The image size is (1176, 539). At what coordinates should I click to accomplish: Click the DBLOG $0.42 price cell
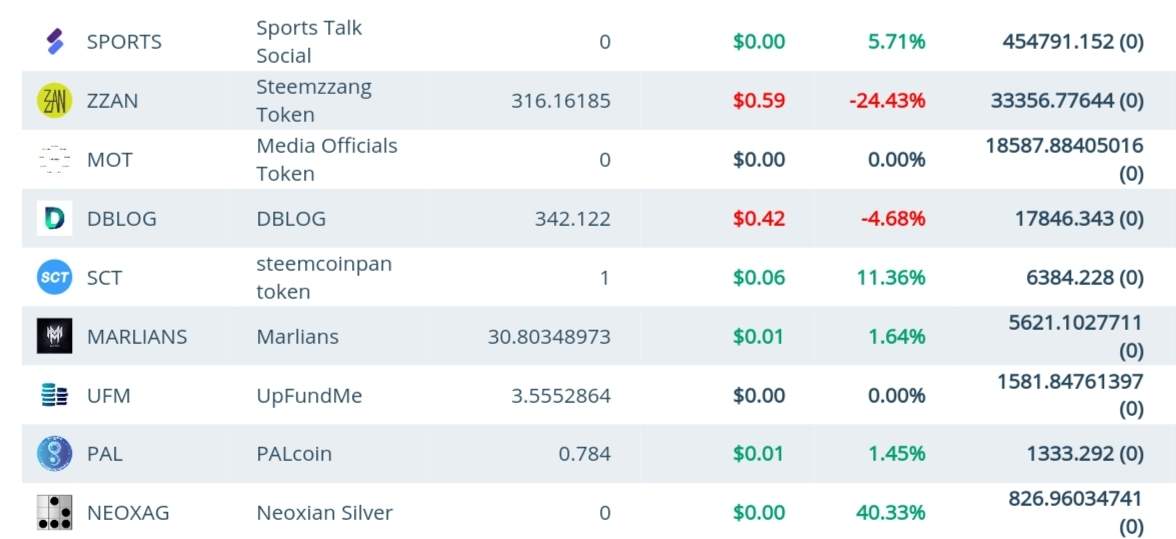(759, 218)
